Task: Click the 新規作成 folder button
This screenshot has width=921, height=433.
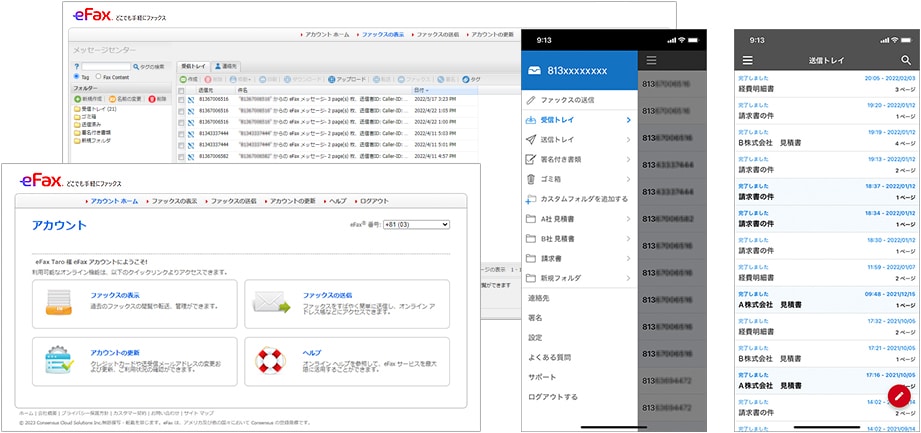Action: [88, 100]
